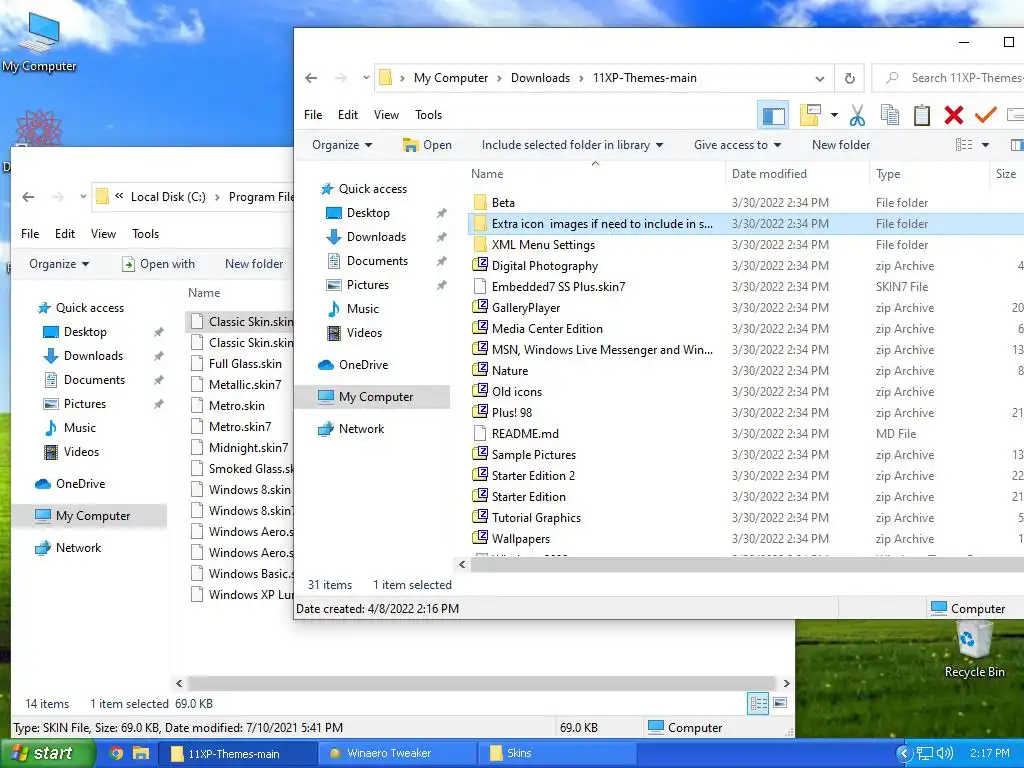Click horizontal scrollbar left arrow in front window
Viewport: 1024px width, 768px height.
pos(462,564)
